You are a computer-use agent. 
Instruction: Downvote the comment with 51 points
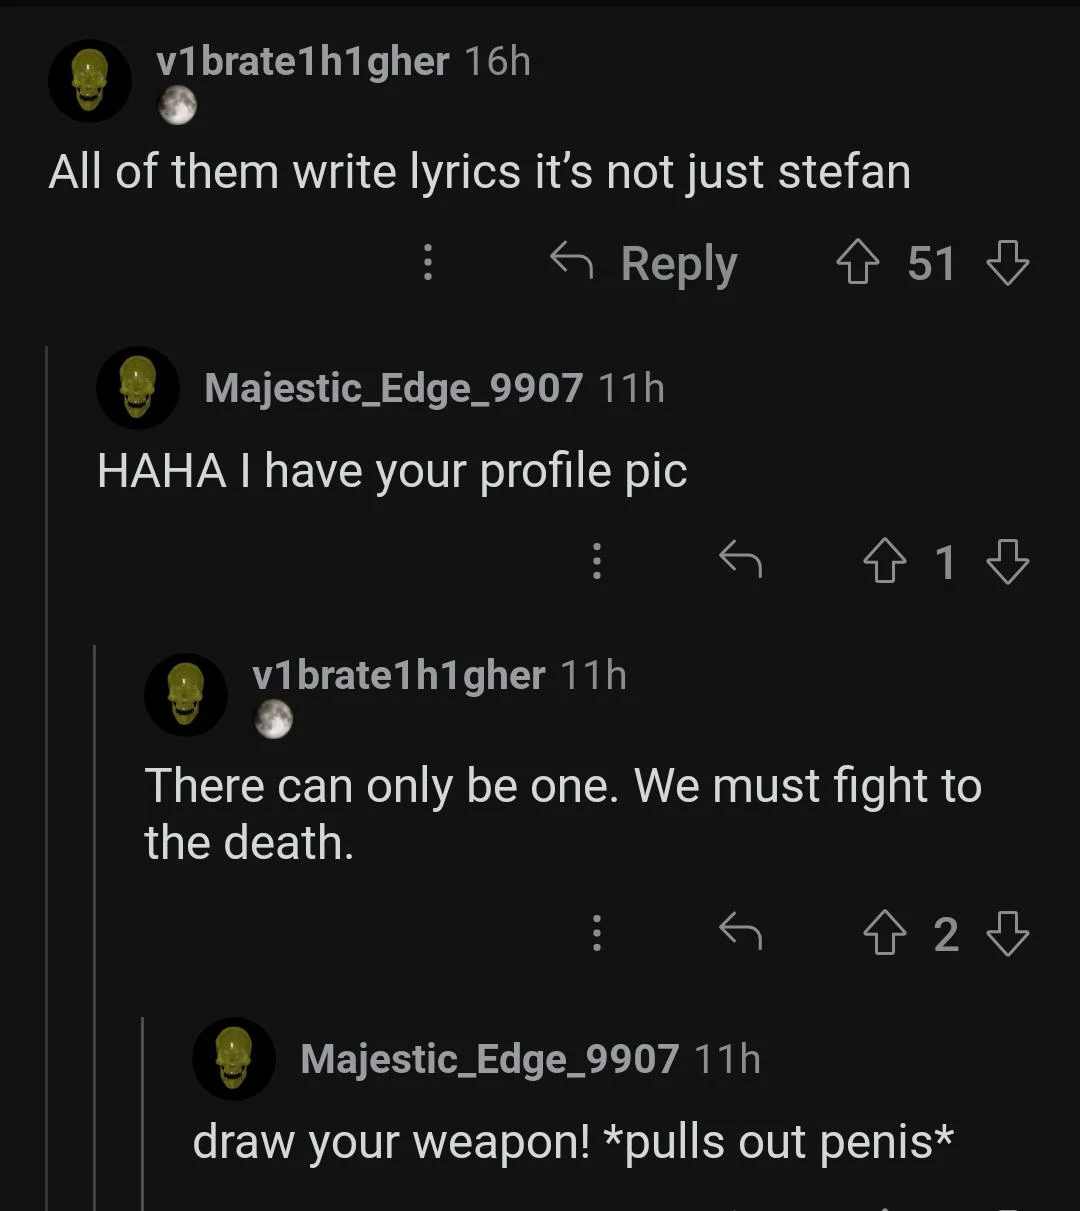tap(1007, 264)
